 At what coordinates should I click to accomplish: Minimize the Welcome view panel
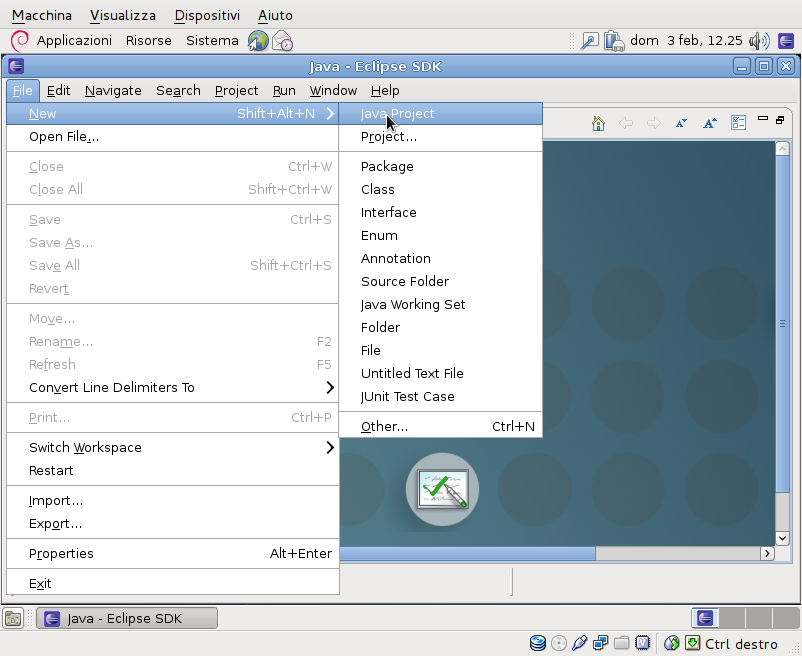point(763,119)
